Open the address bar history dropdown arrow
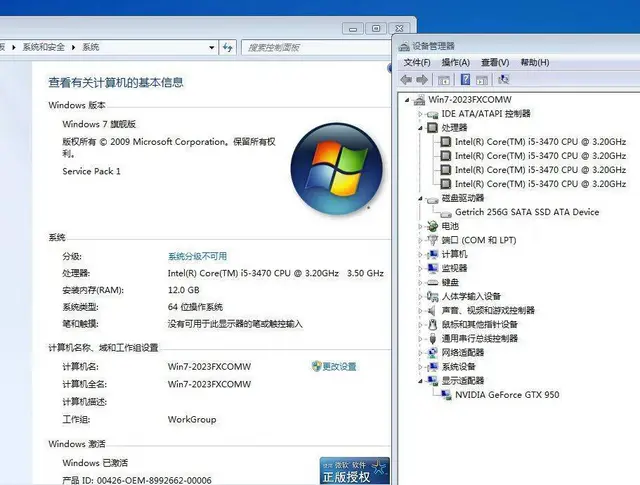Viewport: 640px width, 485px height. [211, 47]
